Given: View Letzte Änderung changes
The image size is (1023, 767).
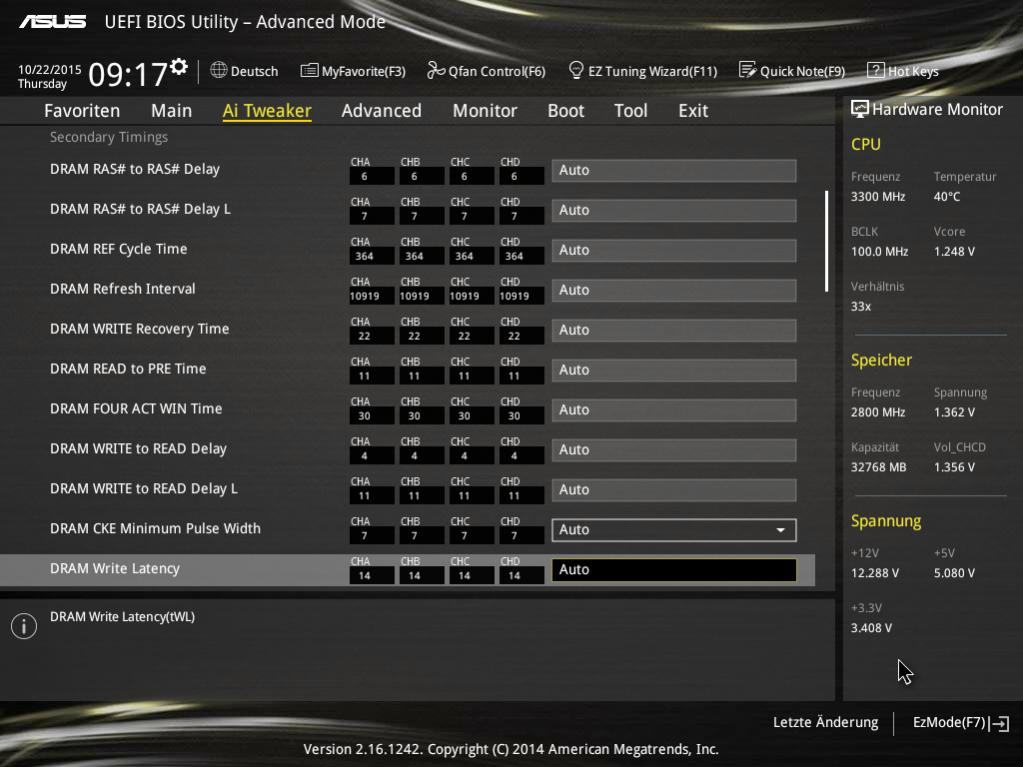Looking at the screenshot, I should pos(825,723).
